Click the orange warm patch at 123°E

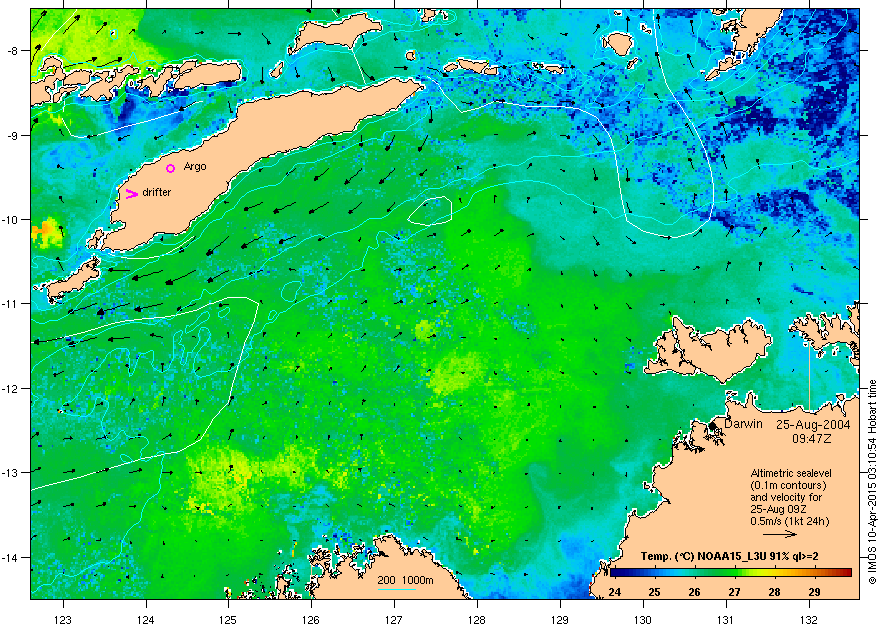click(x=47, y=232)
